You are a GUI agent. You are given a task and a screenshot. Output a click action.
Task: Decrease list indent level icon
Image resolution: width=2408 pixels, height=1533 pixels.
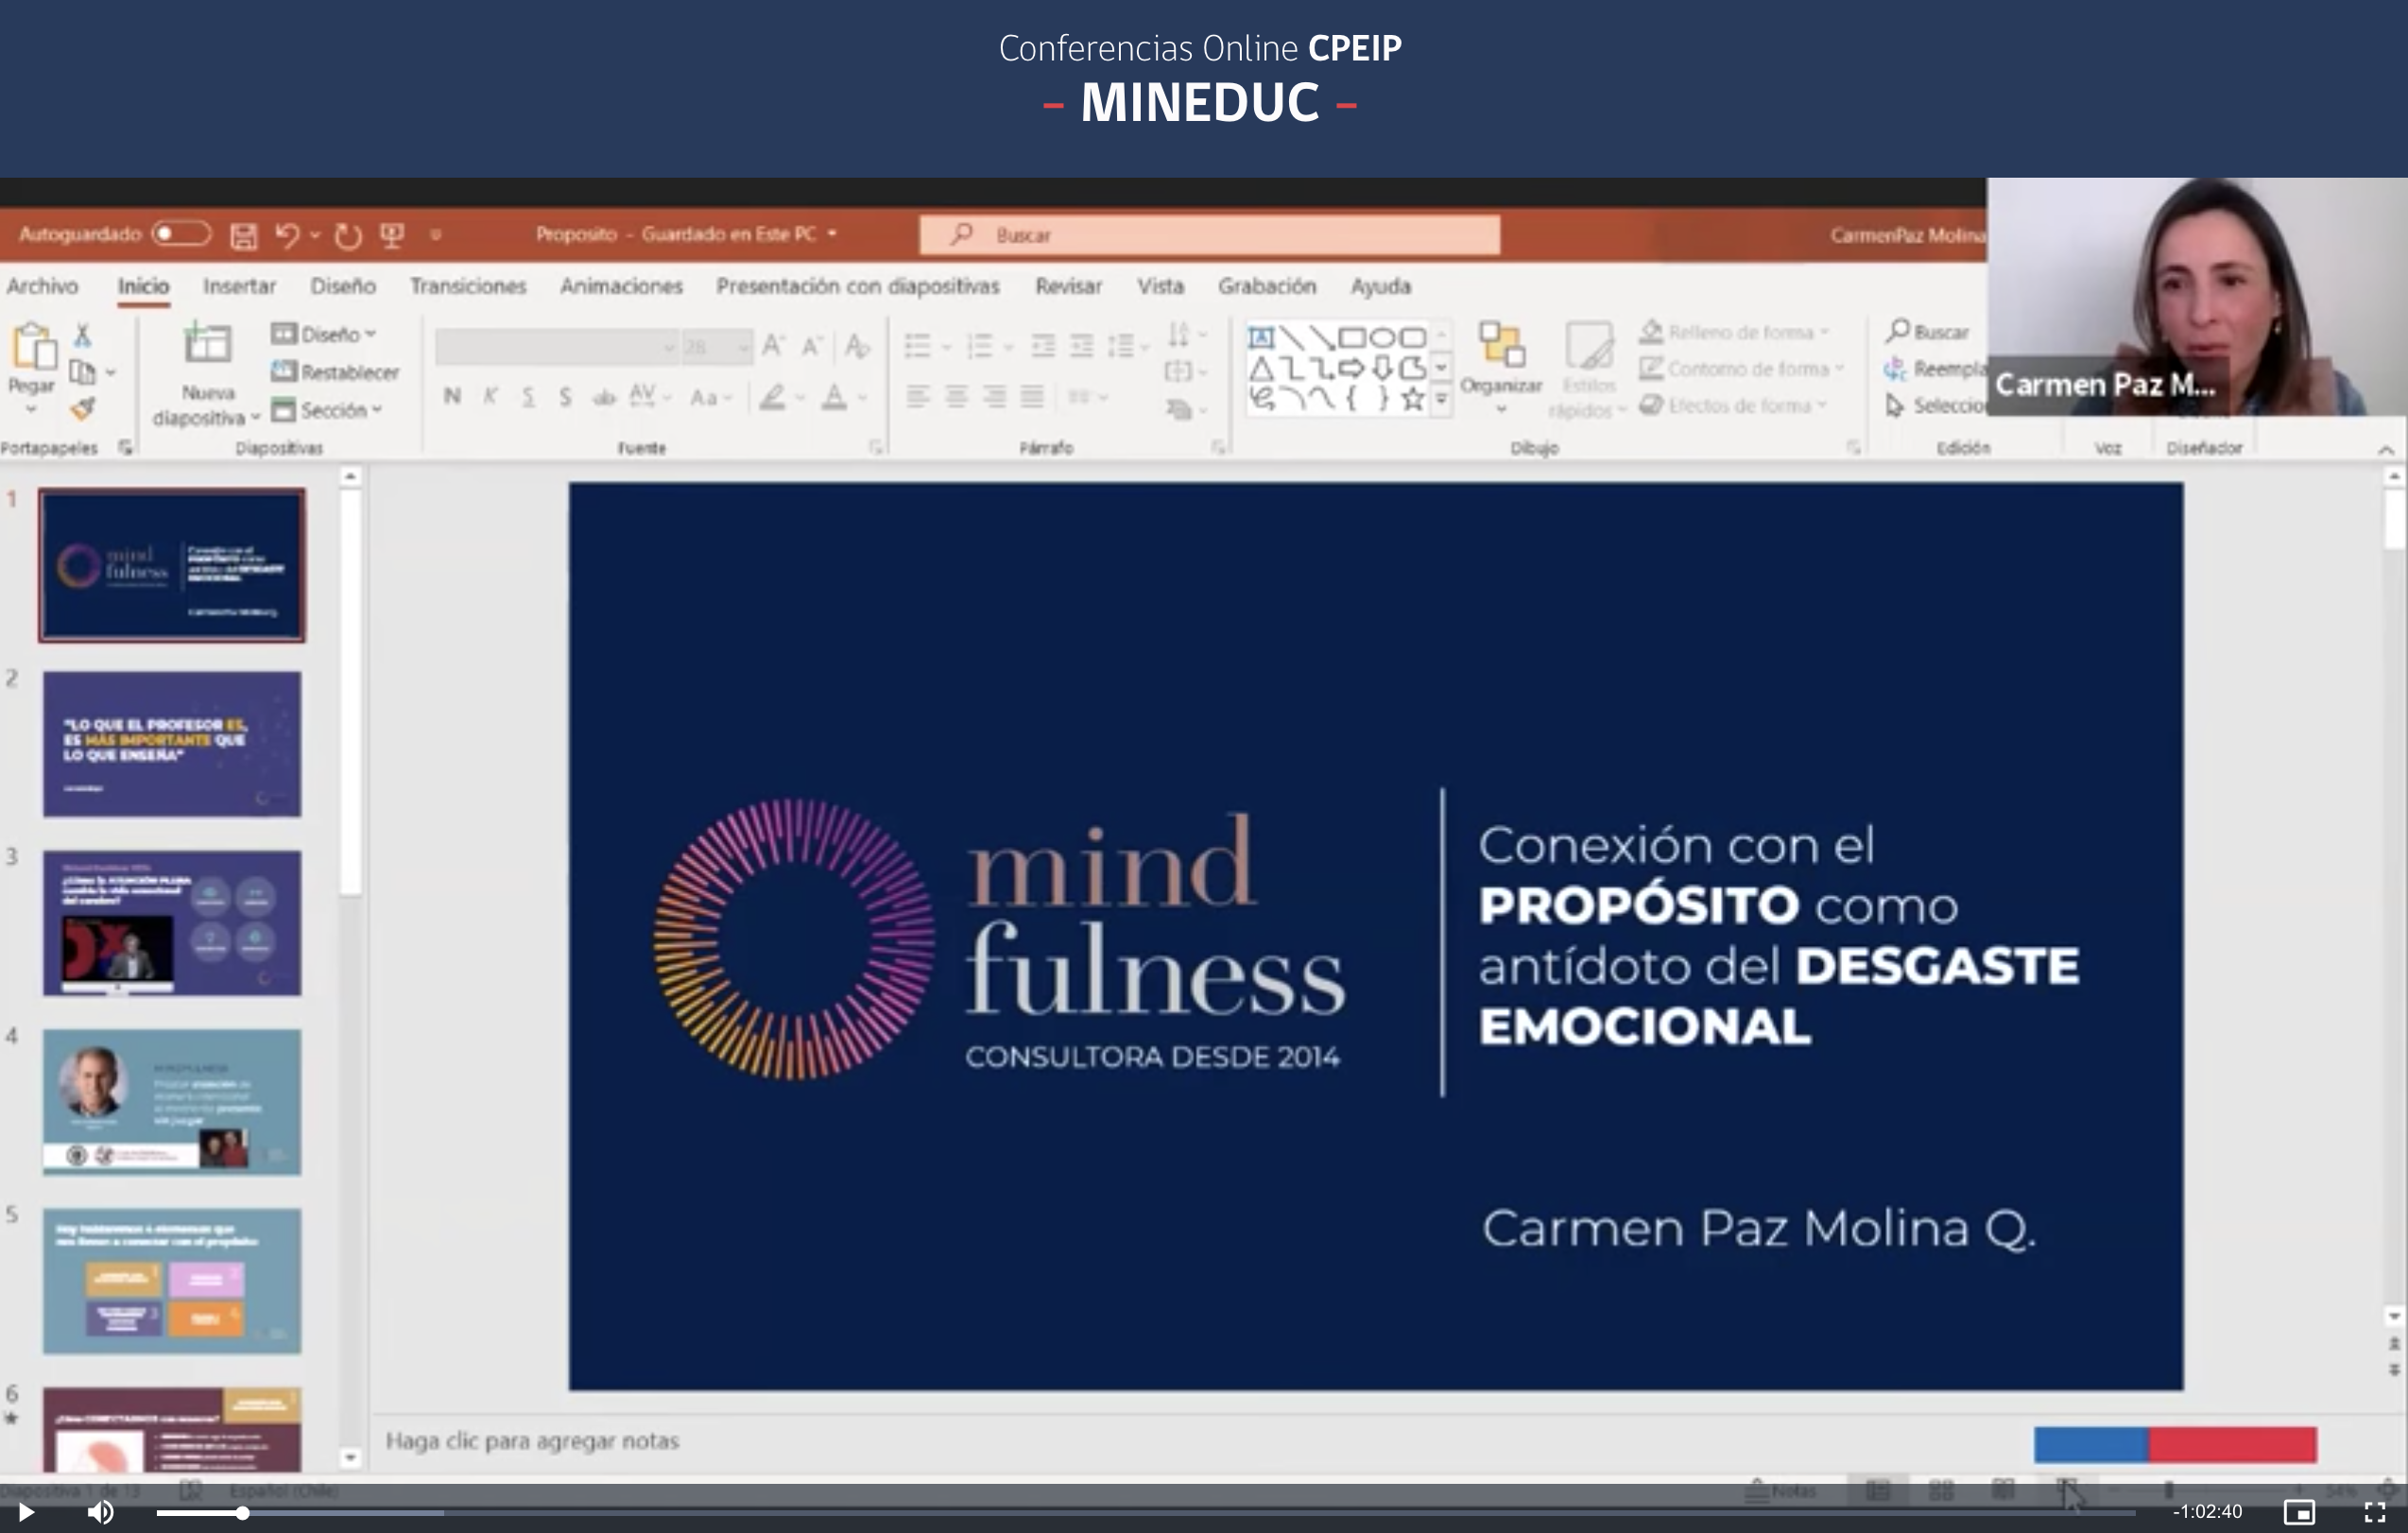pos(1043,346)
